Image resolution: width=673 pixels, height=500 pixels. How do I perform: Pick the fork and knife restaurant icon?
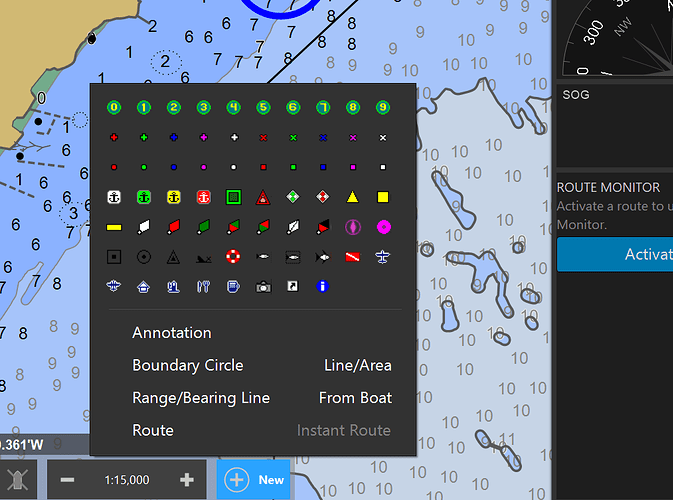203,287
